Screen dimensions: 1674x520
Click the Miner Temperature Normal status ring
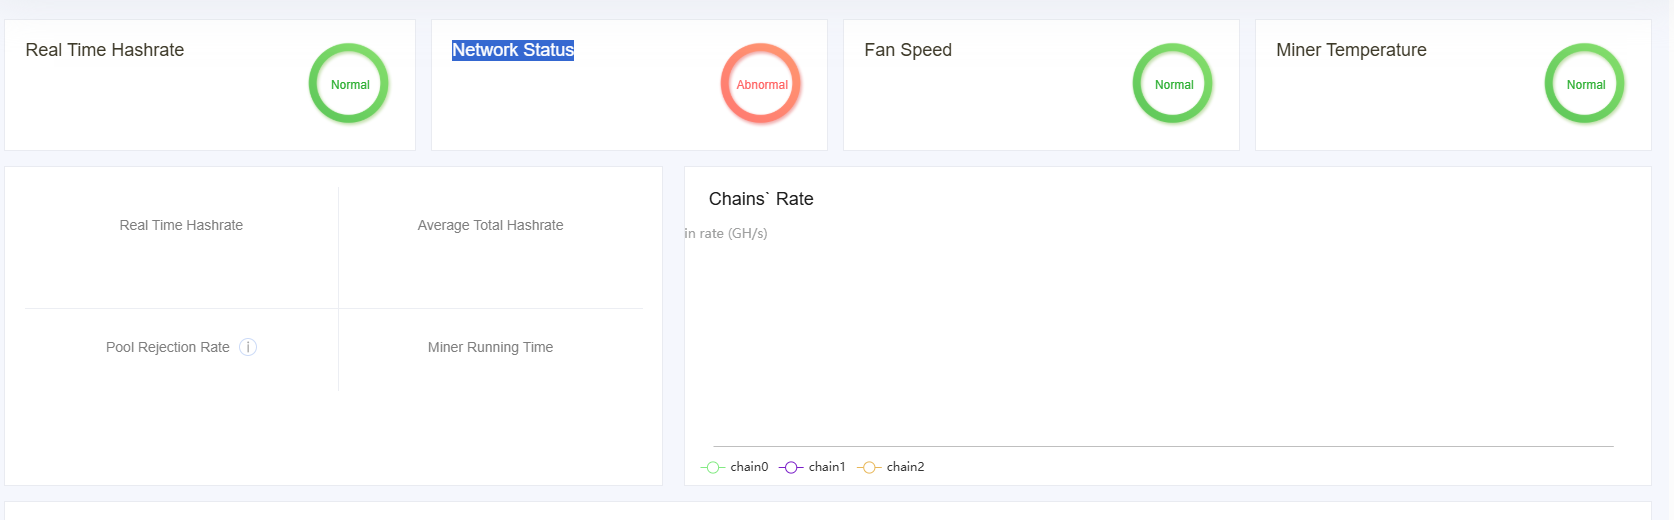click(1585, 84)
